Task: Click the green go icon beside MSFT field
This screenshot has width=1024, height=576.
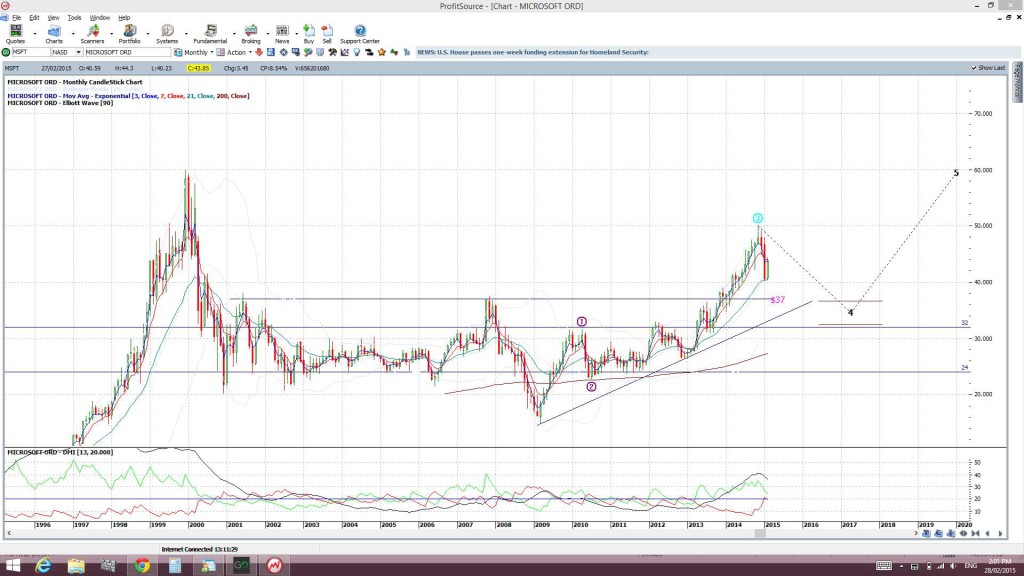Action: tap(6, 52)
